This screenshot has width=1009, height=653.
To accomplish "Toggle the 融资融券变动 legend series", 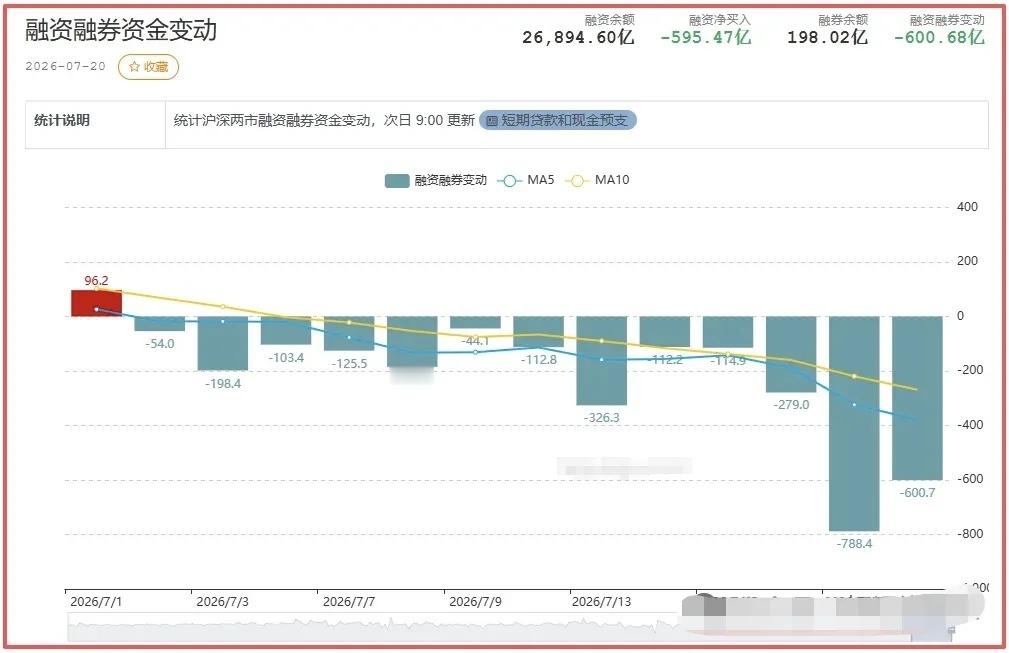I will (436, 181).
